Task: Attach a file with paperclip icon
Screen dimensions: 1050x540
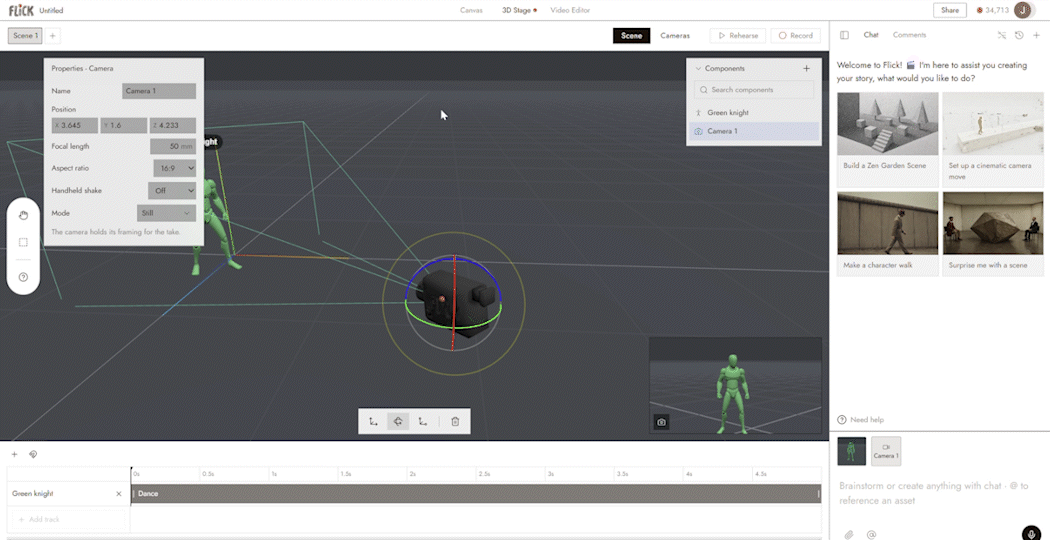Action: 848,535
